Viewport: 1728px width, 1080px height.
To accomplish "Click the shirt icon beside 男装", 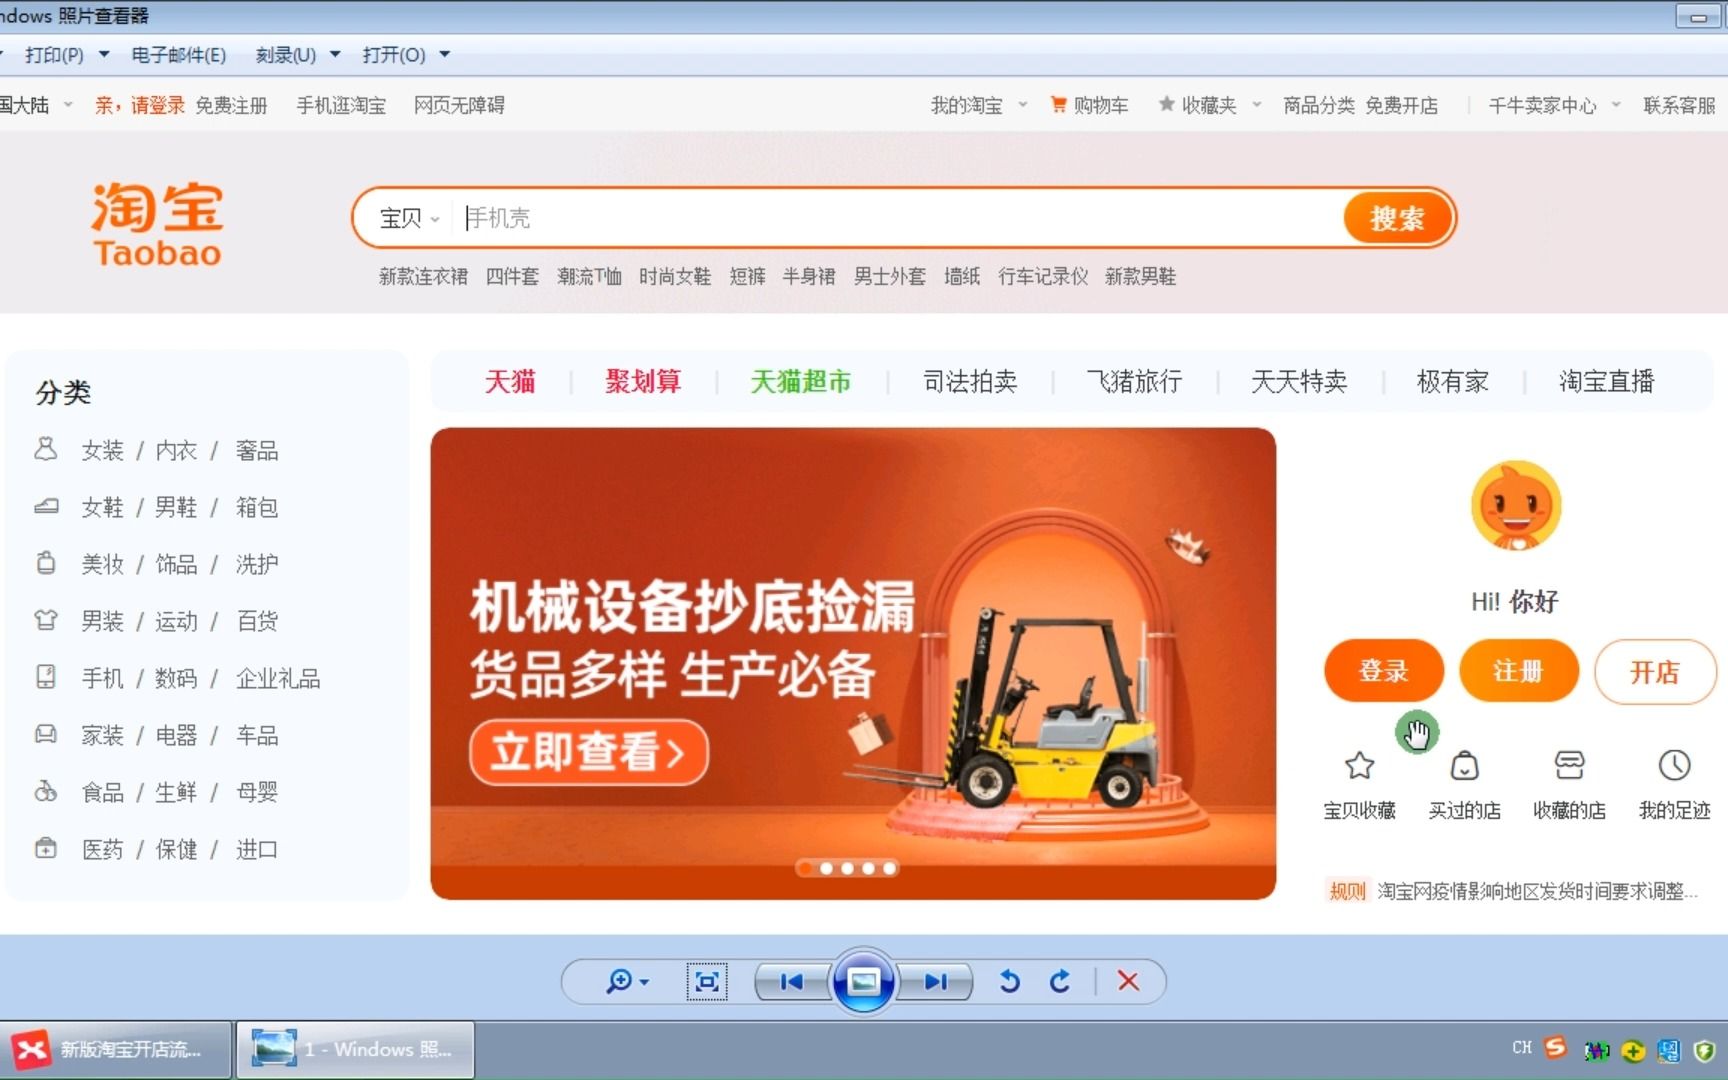I will (x=46, y=620).
